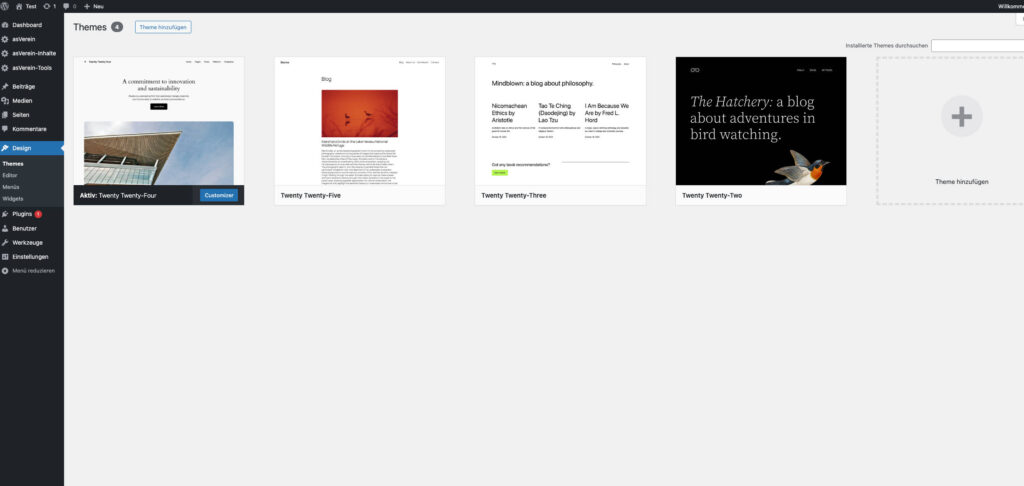Viewport: 1024px width, 486px height.
Task: Click the Twenty Twenty-Five theme name
Action: [x=311, y=195]
